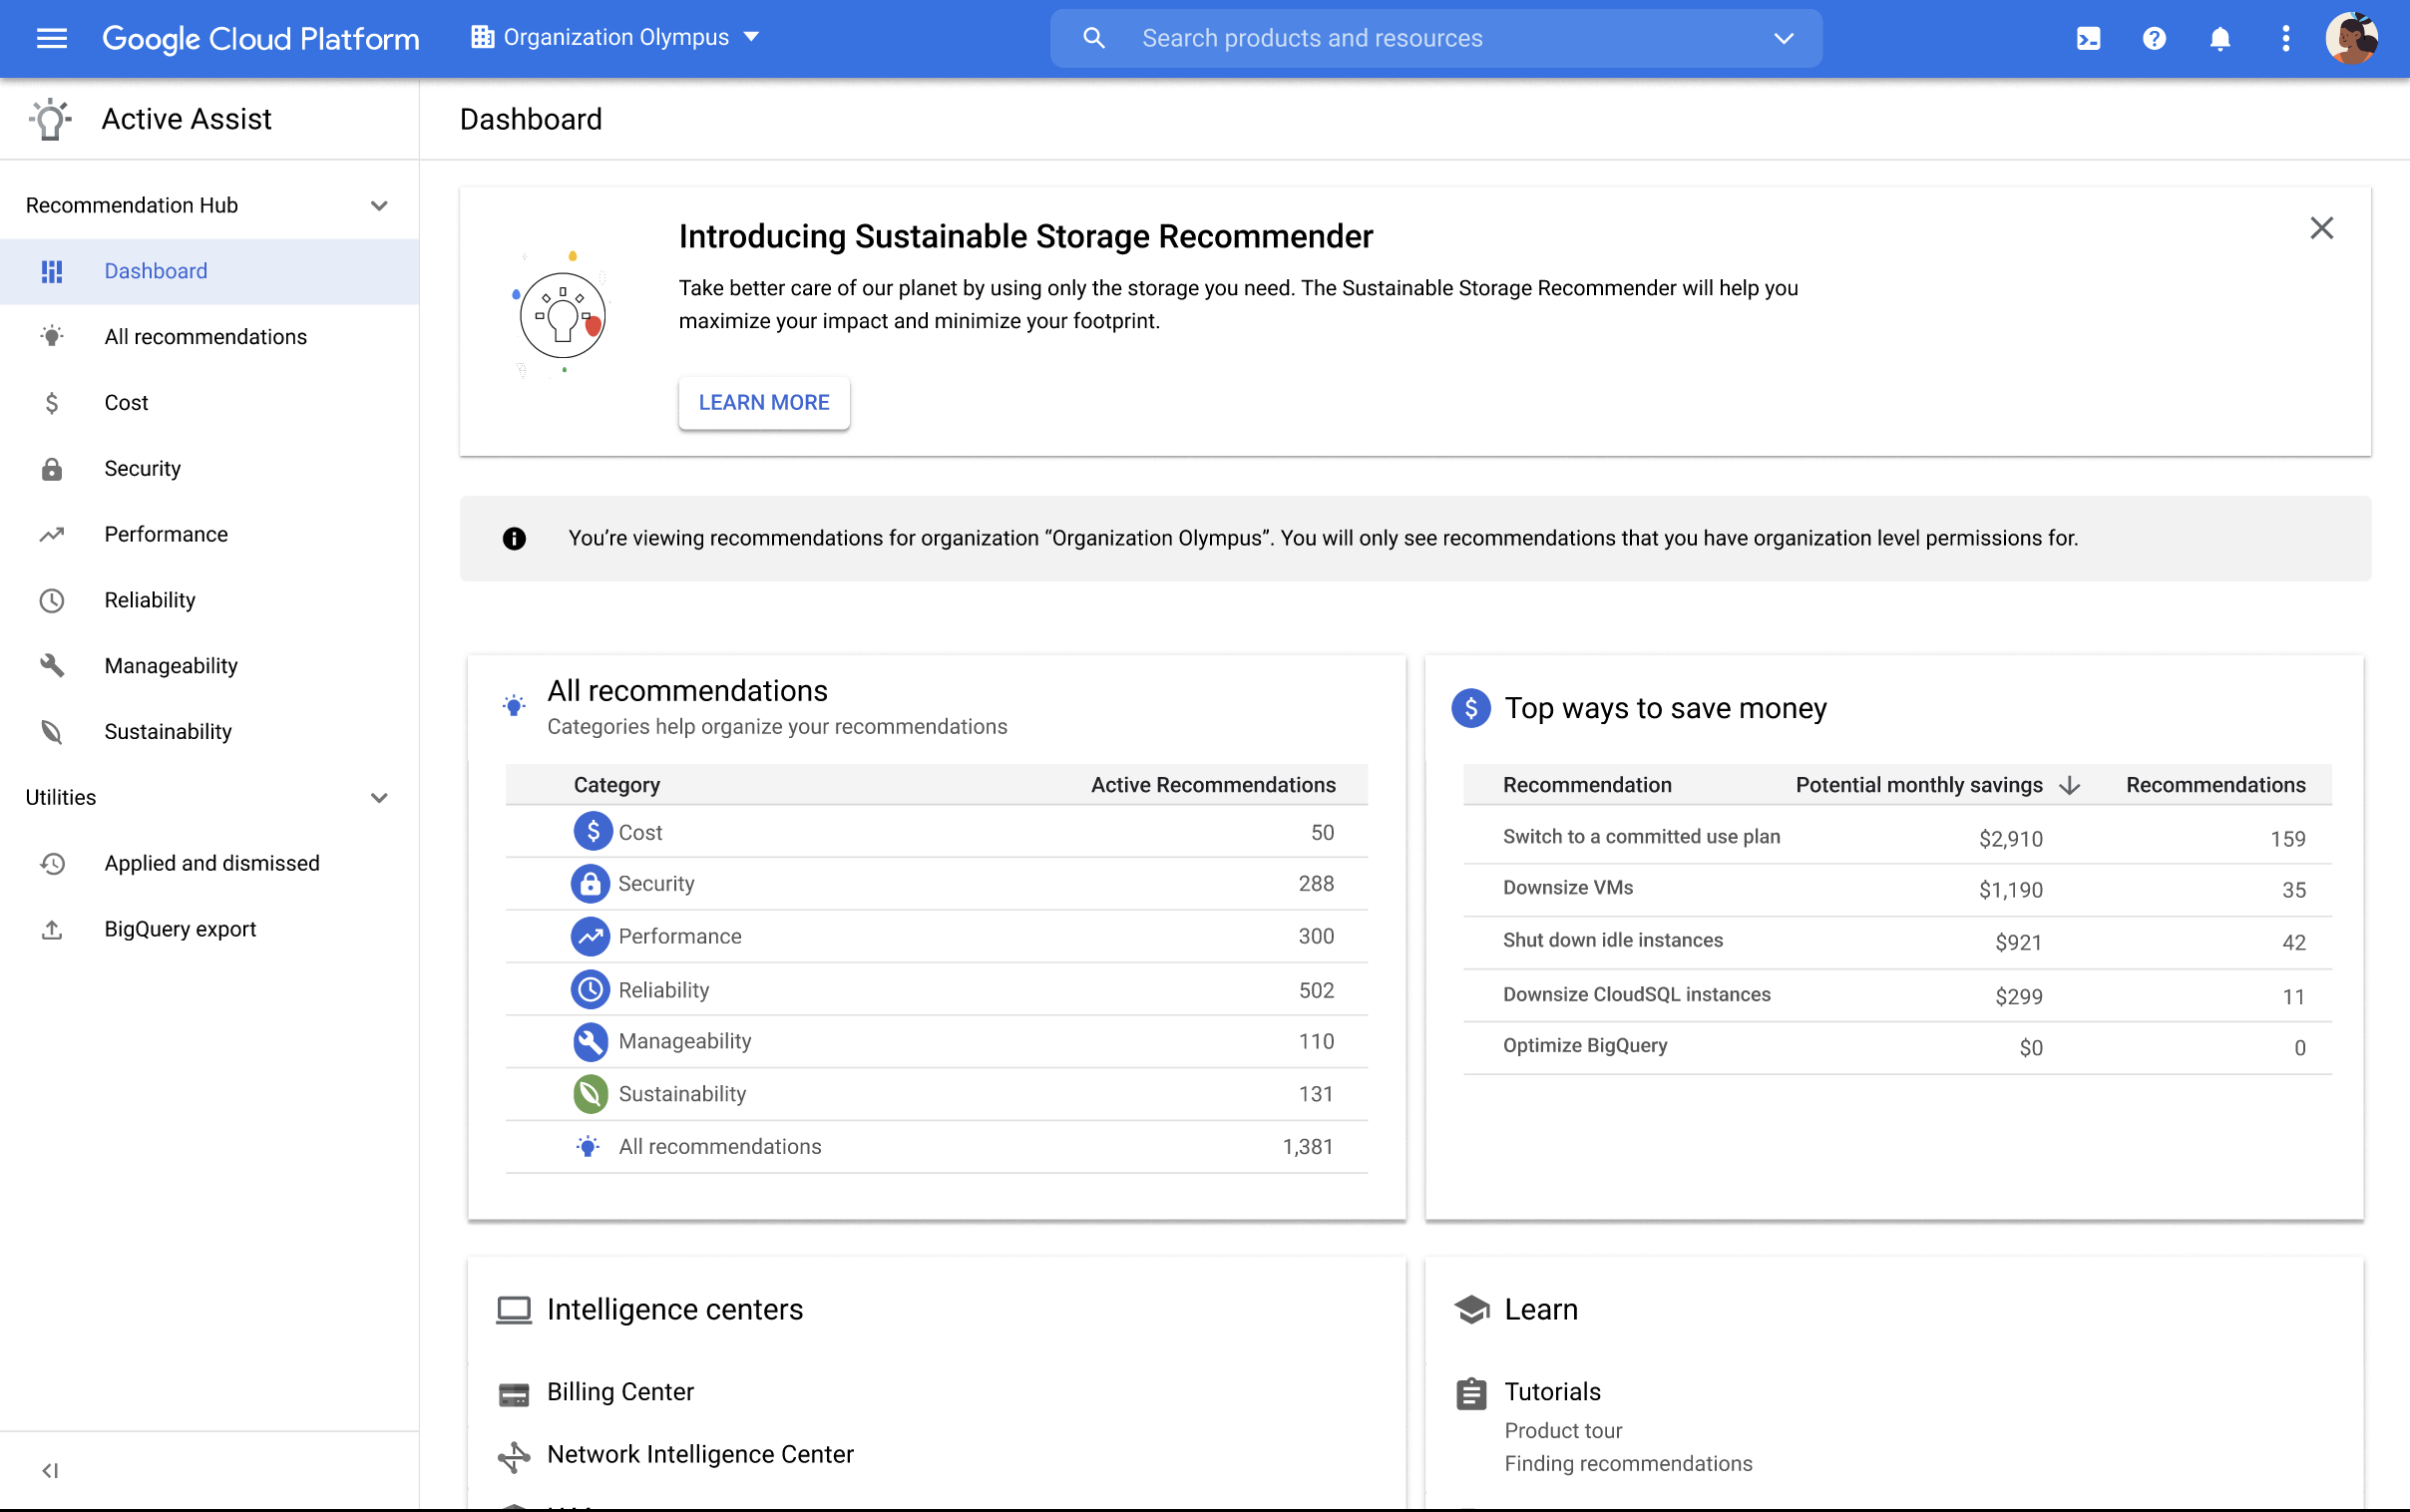The image size is (2410, 1512).
Task: Expand the Recommendation Hub section
Action: pos(380,203)
